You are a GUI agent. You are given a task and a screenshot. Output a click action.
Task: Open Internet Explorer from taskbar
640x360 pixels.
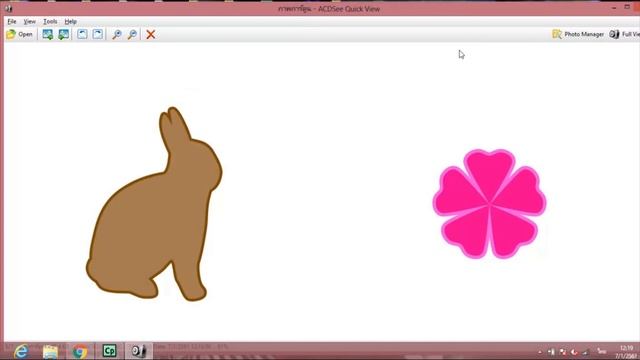coord(21,351)
